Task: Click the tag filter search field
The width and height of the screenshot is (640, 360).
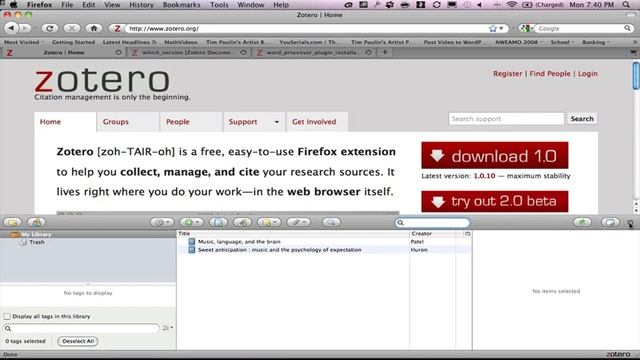Action: coord(81,328)
